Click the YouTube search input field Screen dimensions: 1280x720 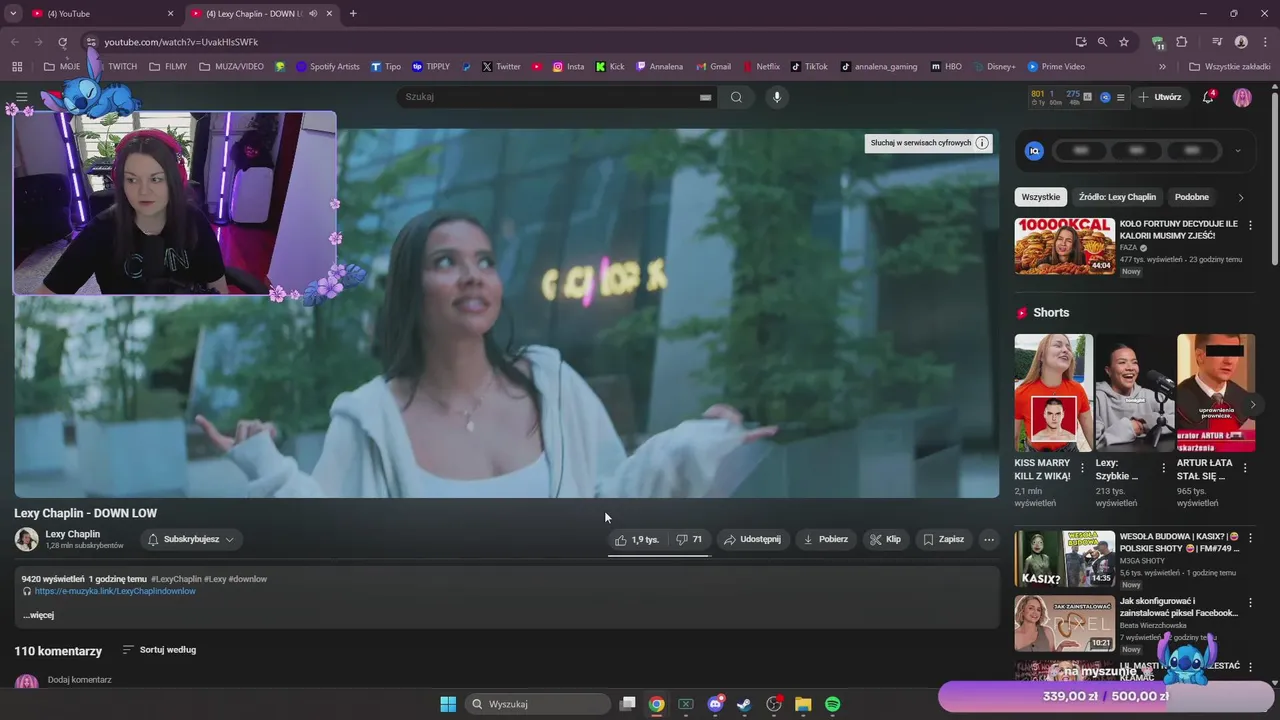point(550,97)
